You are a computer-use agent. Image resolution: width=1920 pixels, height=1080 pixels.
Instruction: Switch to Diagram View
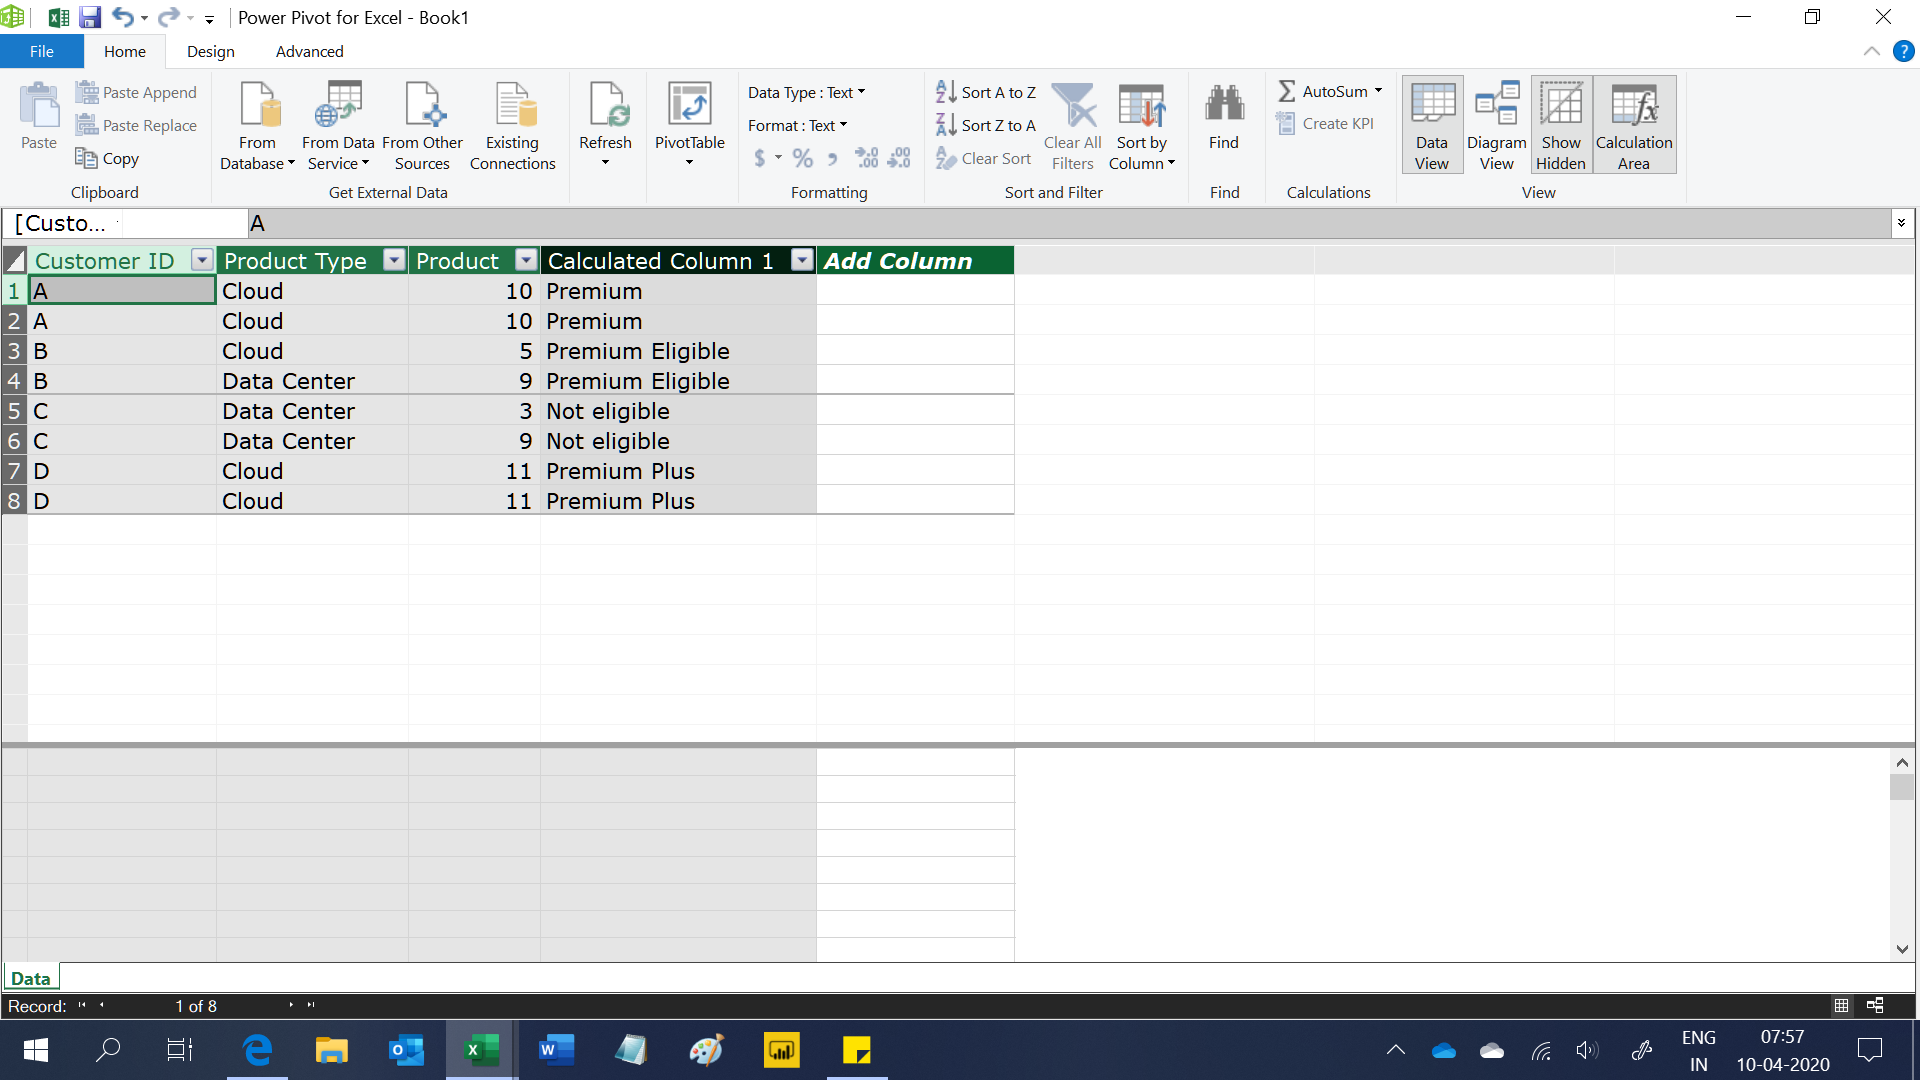[x=1497, y=126]
